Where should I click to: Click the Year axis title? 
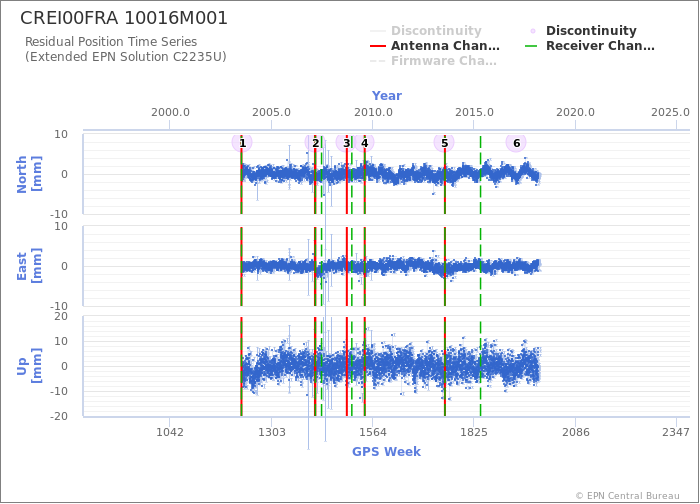(387, 96)
